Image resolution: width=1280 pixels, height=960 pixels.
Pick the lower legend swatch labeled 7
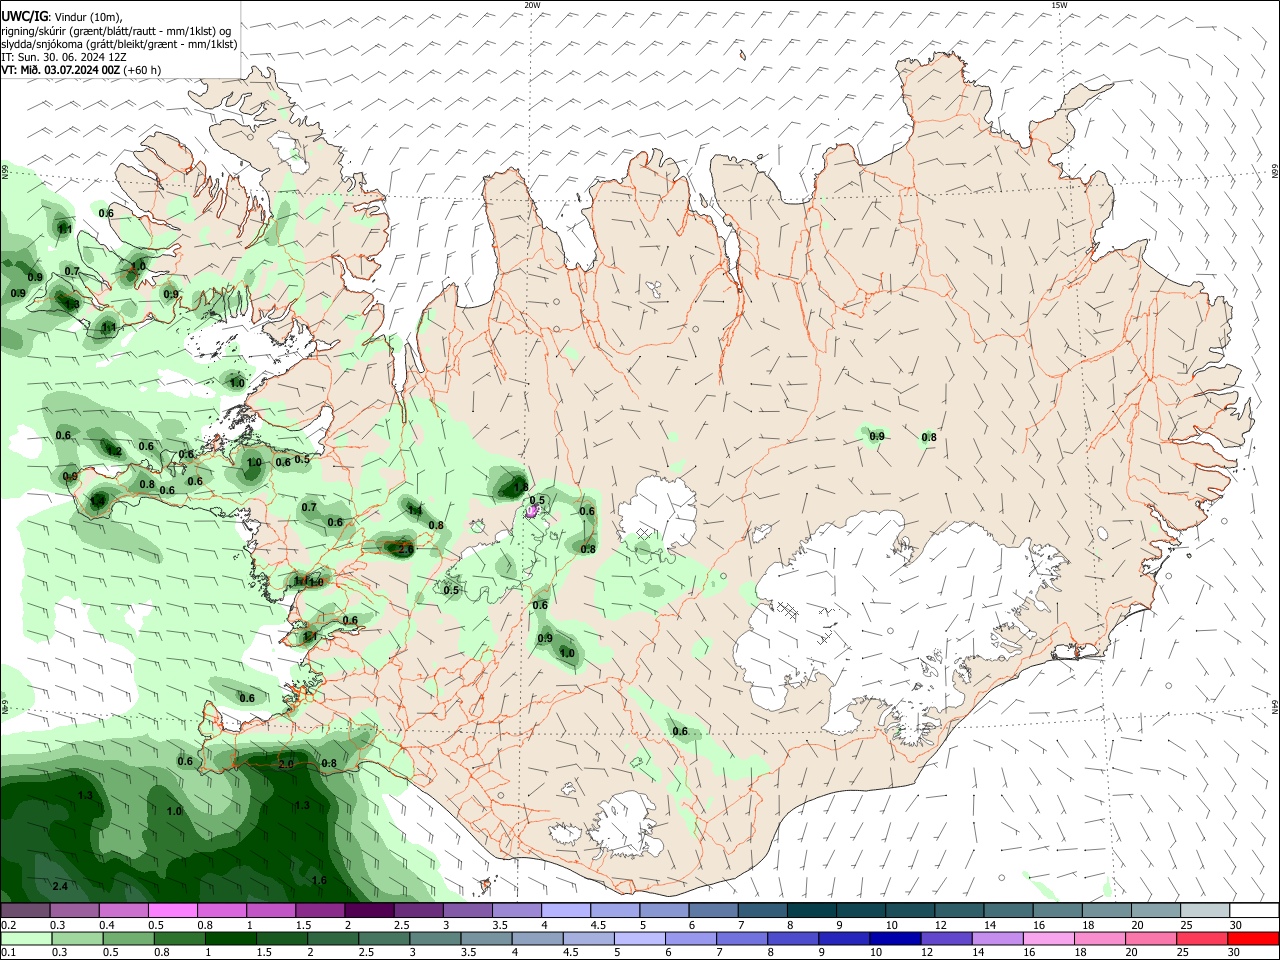741,938
